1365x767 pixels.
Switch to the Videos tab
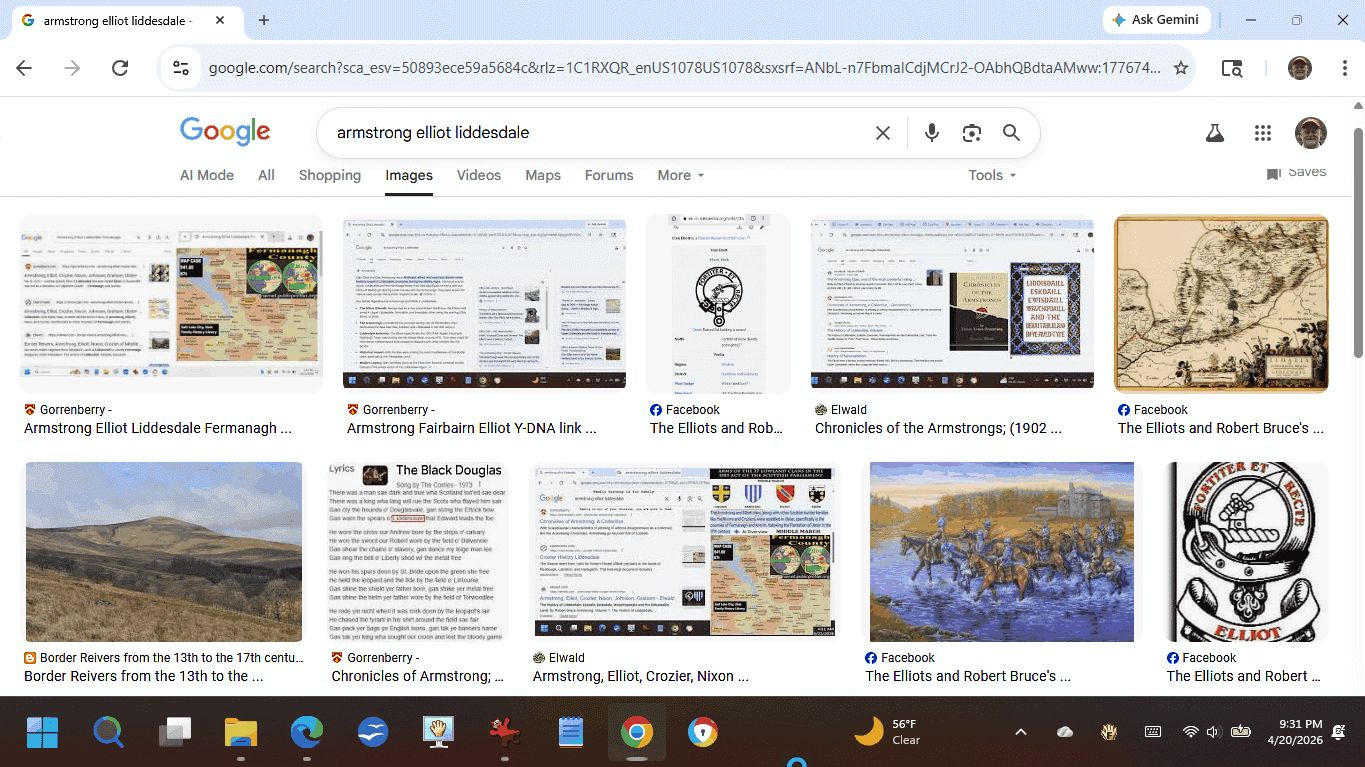[478, 175]
